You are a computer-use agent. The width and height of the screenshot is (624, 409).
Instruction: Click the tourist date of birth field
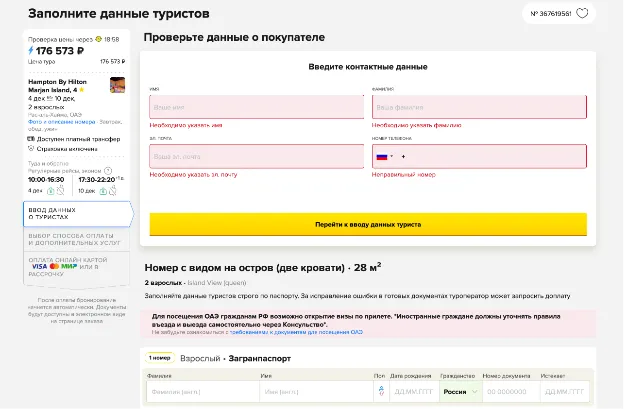point(411,393)
